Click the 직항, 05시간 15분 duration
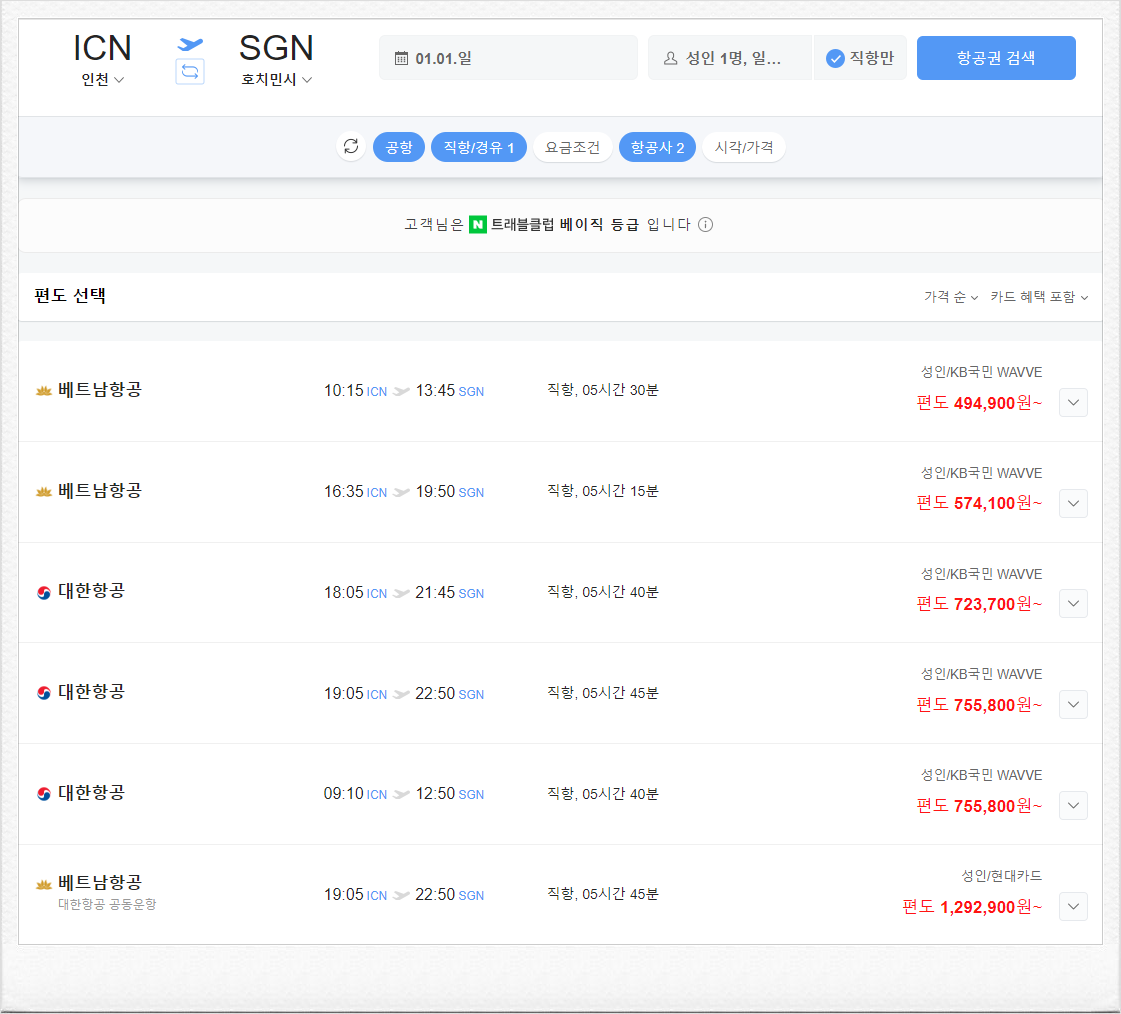The width and height of the screenshot is (1121, 1014). click(603, 491)
